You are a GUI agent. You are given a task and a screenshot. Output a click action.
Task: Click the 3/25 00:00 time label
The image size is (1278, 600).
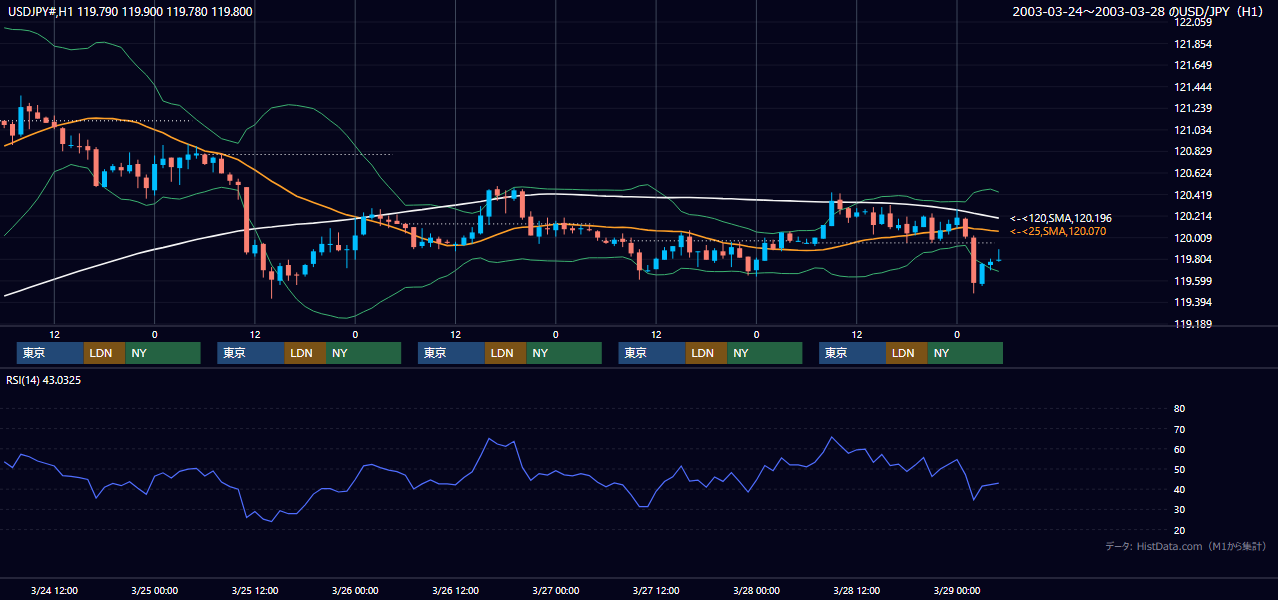point(154,590)
